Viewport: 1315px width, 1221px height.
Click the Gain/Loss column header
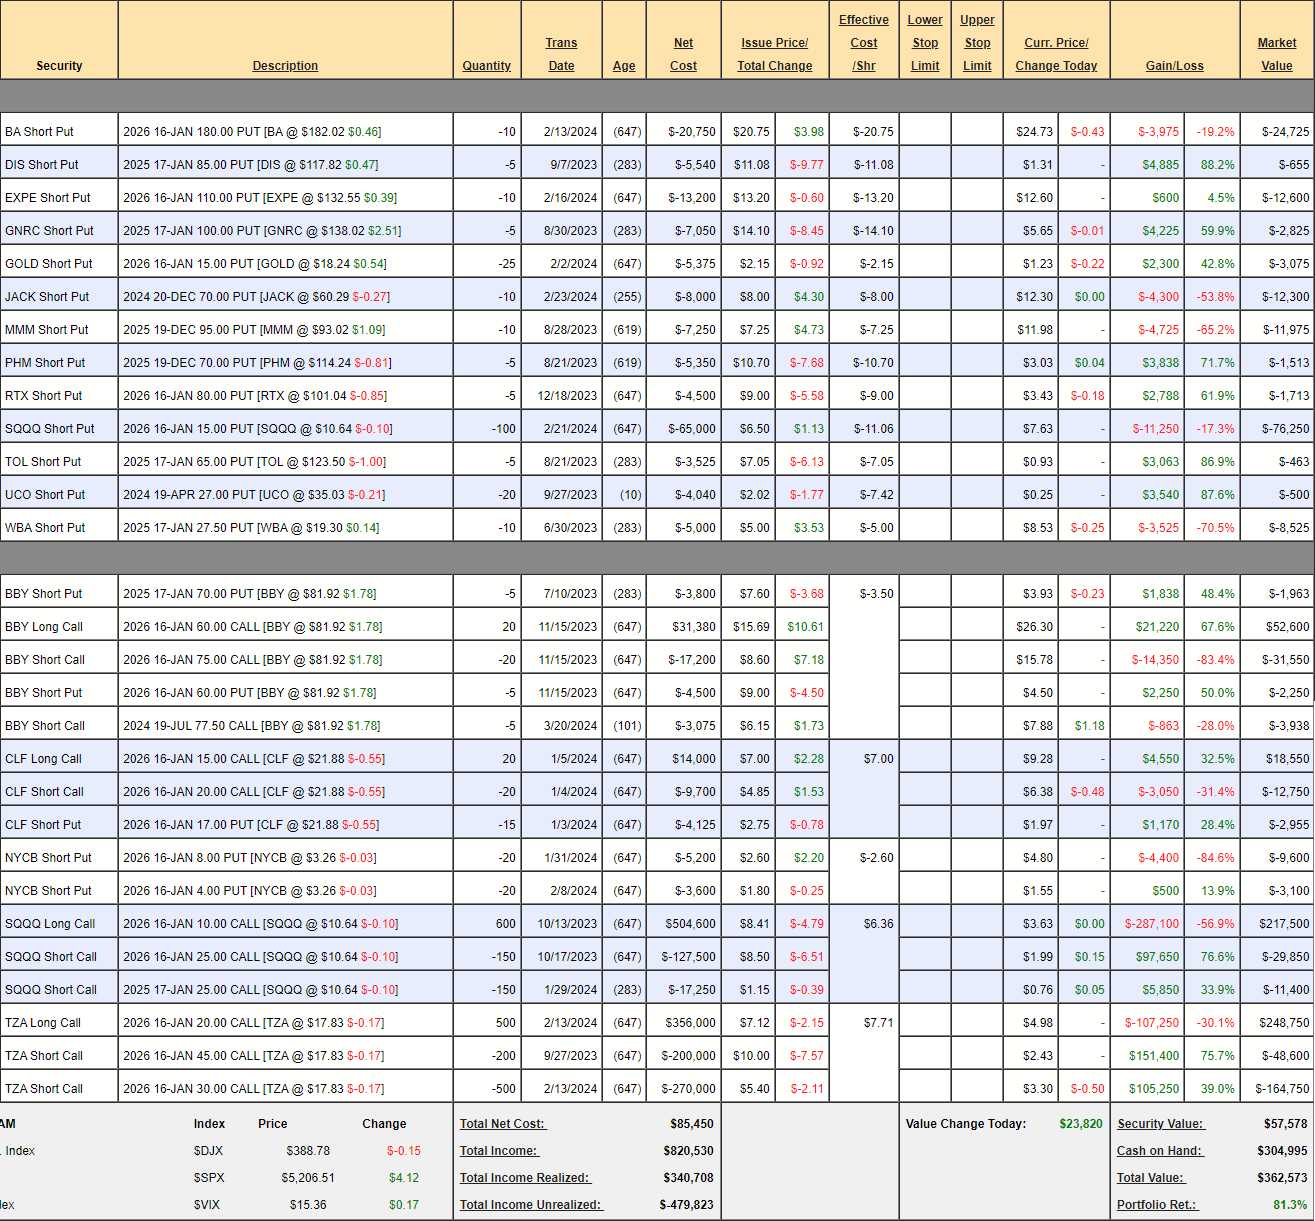pyautogui.click(x=1174, y=66)
